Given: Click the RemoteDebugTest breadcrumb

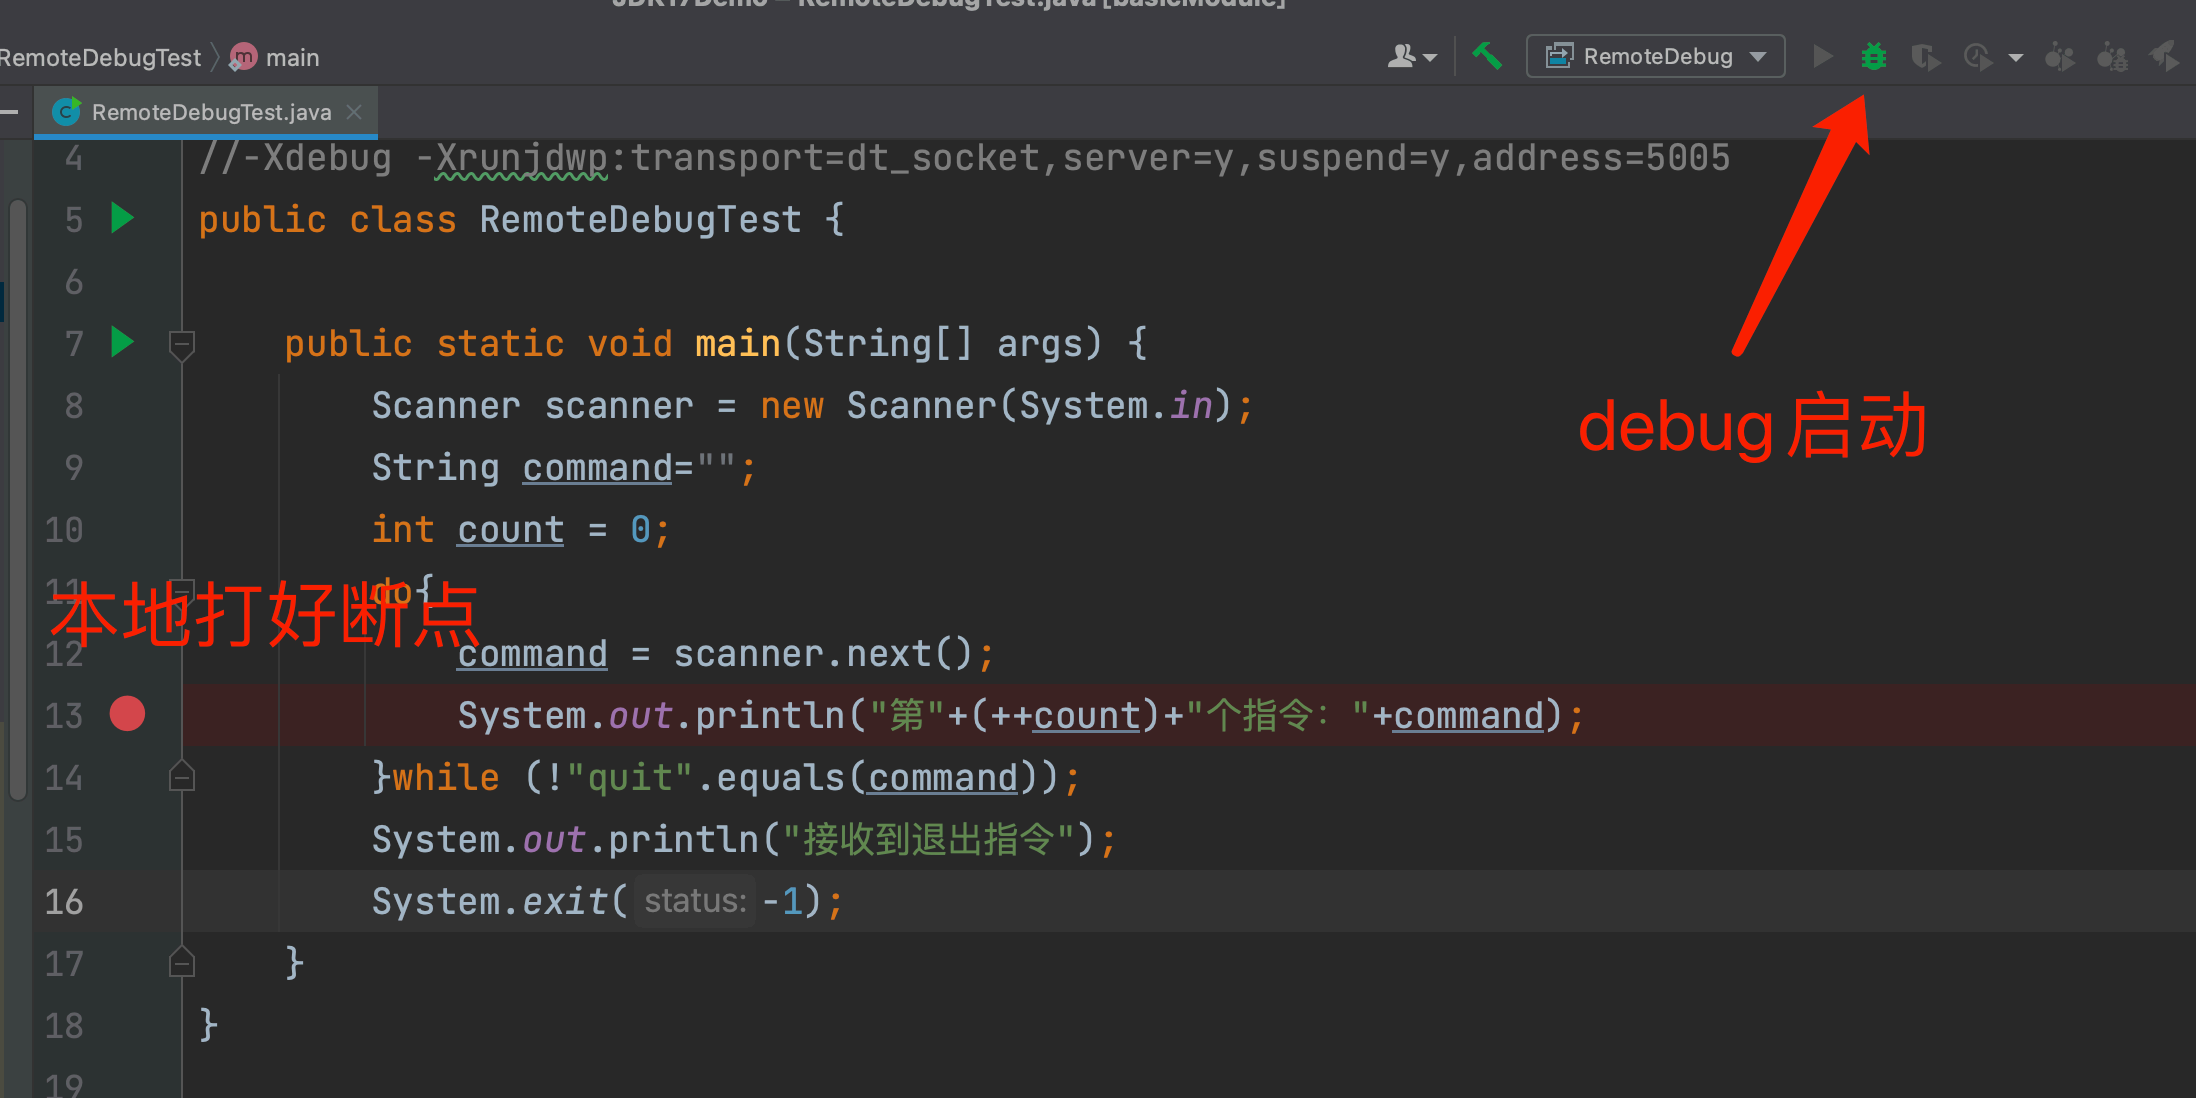Looking at the screenshot, I should tap(100, 58).
